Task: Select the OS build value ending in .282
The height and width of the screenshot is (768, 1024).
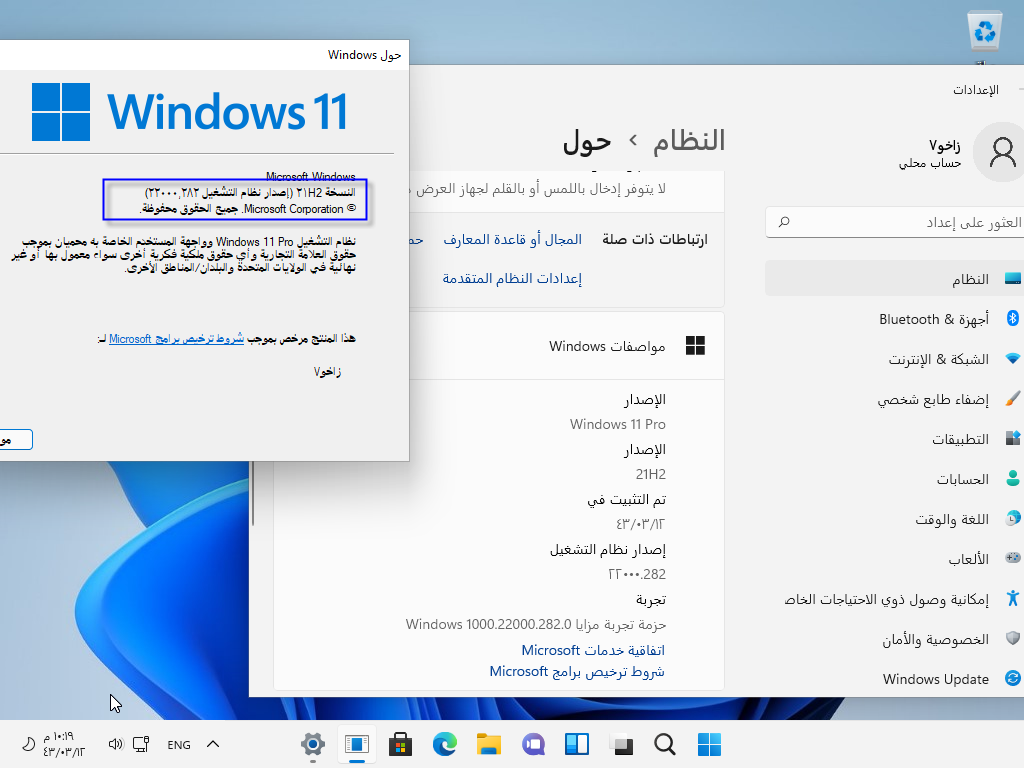Action: click(637, 574)
